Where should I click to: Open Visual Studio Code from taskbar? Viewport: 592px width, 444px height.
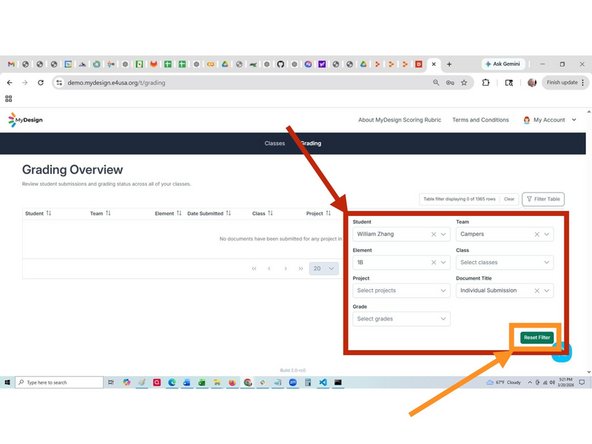coord(323,382)
